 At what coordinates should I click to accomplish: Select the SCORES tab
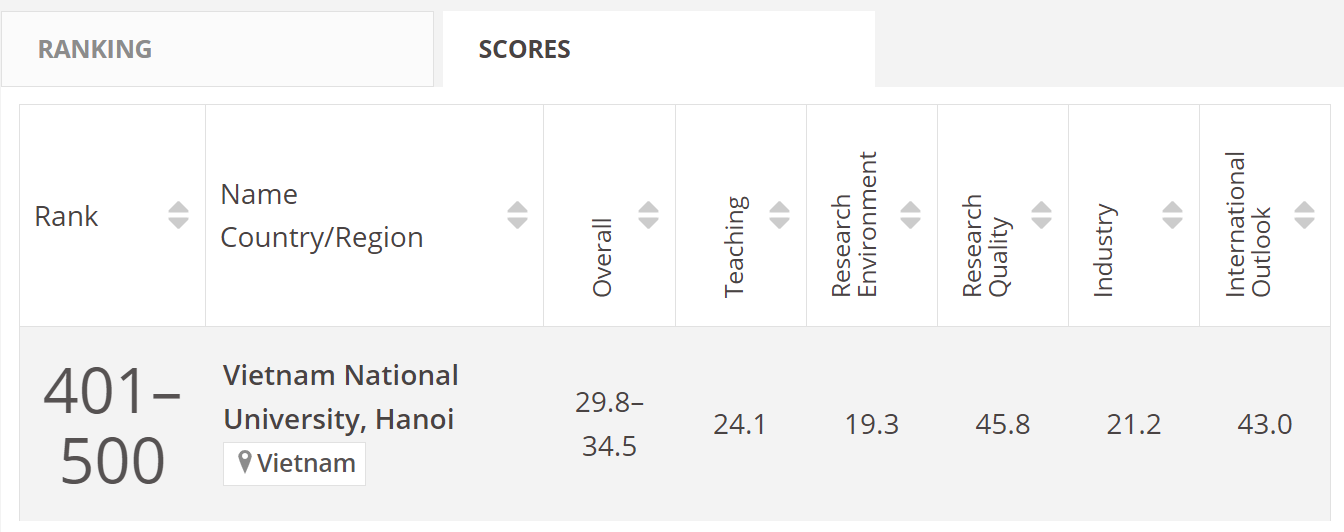(524, 49)
